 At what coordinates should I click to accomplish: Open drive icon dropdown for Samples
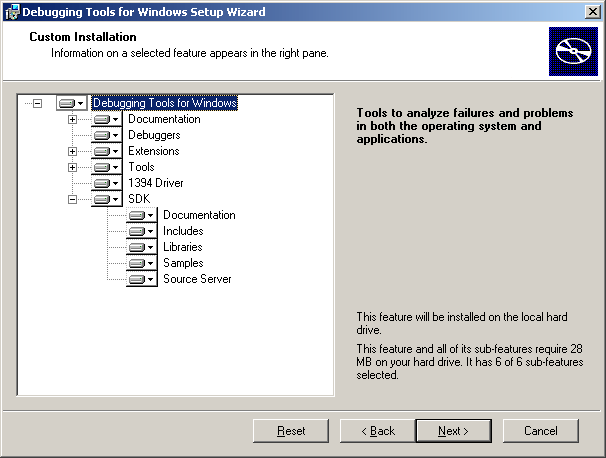[141, 263]
